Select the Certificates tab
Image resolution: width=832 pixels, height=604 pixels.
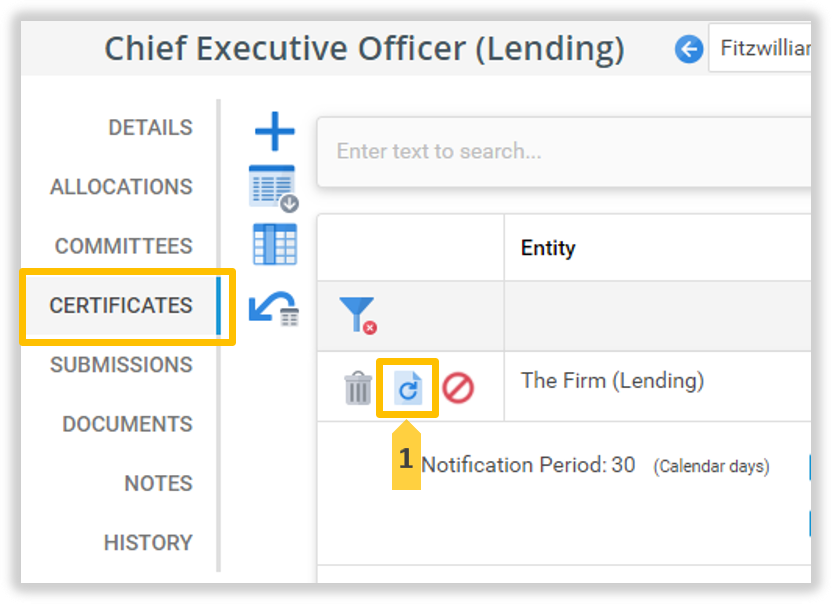pyautogui.click(x=121, y=305)
